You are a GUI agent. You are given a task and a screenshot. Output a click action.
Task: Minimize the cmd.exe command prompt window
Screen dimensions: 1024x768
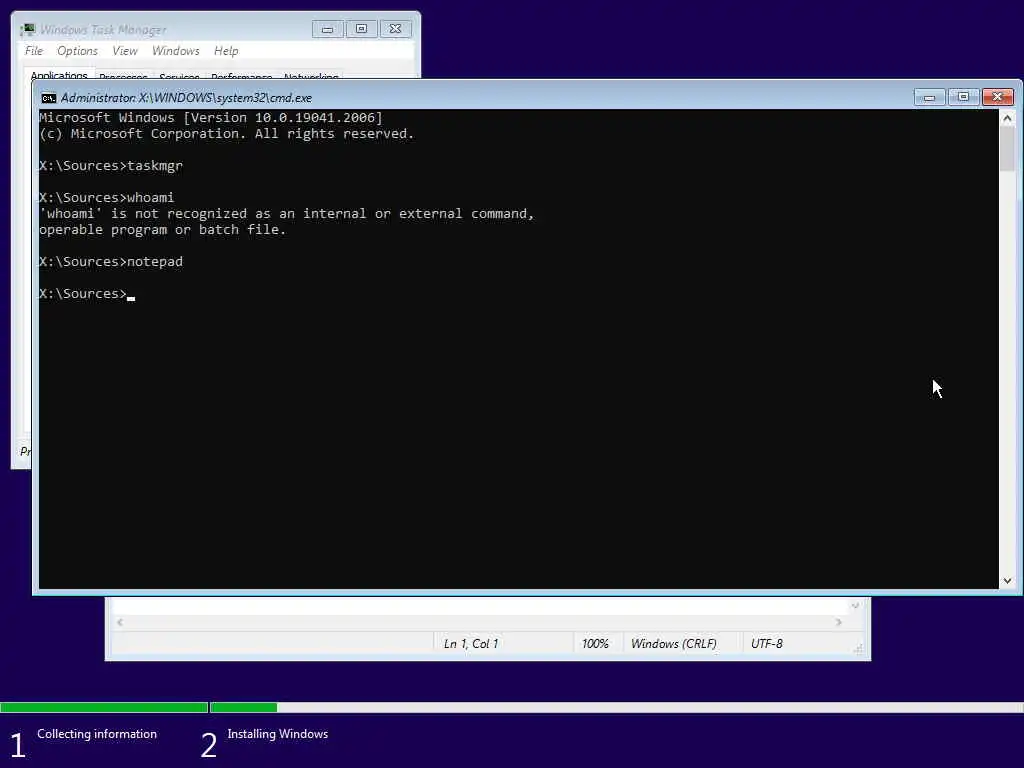click(x=929, y=97)
